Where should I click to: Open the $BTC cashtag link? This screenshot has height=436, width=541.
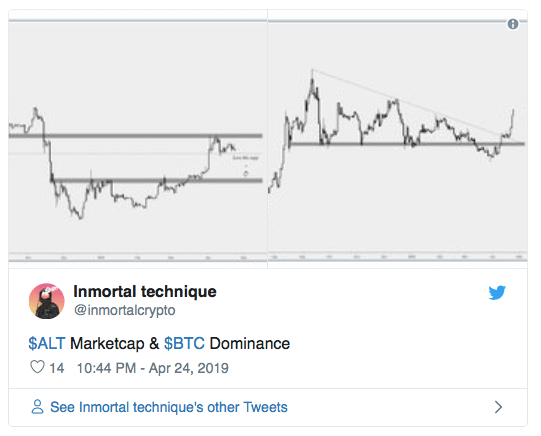pos(184,344)
